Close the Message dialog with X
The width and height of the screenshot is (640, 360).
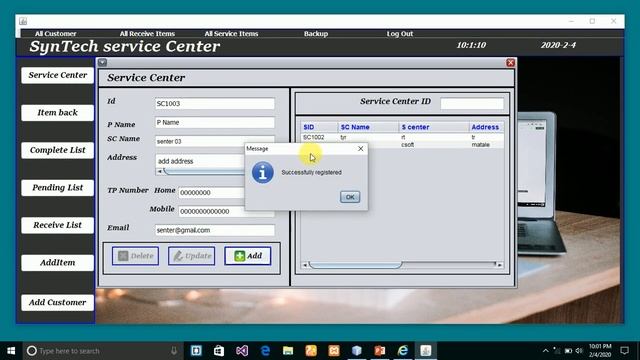[x=360, y=149]
